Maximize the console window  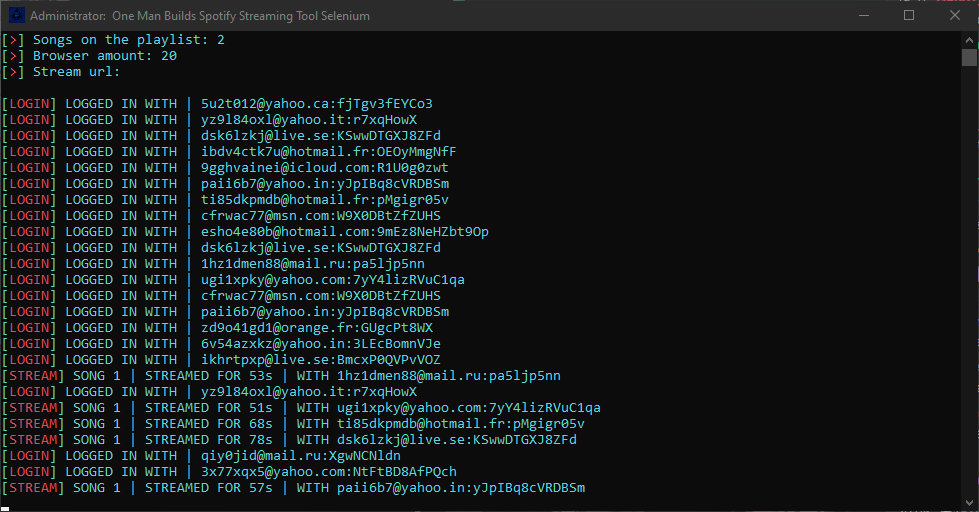click(x=909, y=16)
